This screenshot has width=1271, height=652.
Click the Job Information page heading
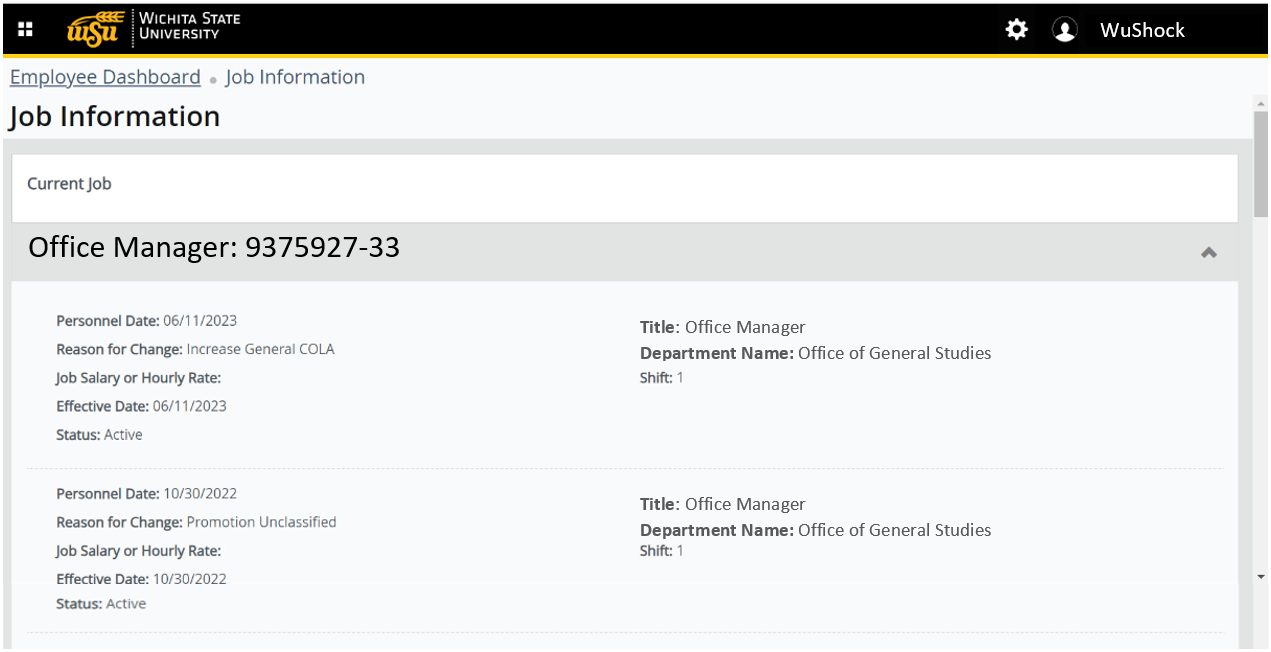[114, 117]
